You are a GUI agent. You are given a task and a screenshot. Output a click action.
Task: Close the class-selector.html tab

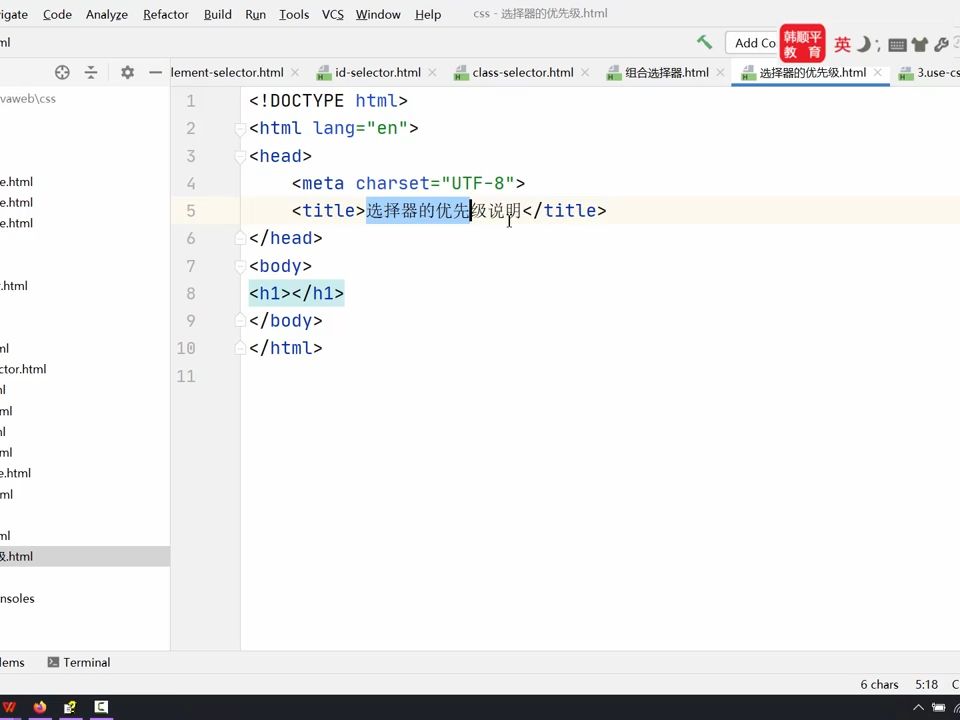coord(585,72)
